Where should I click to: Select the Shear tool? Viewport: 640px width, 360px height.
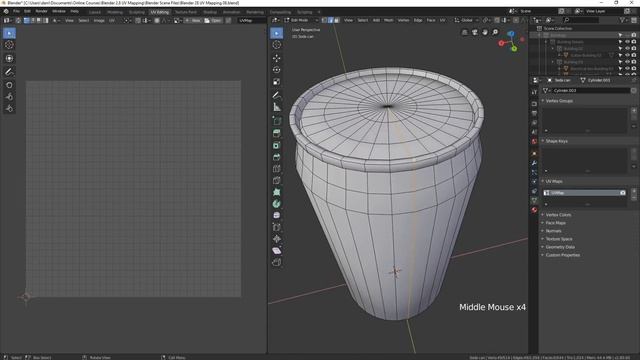(277, 251)
